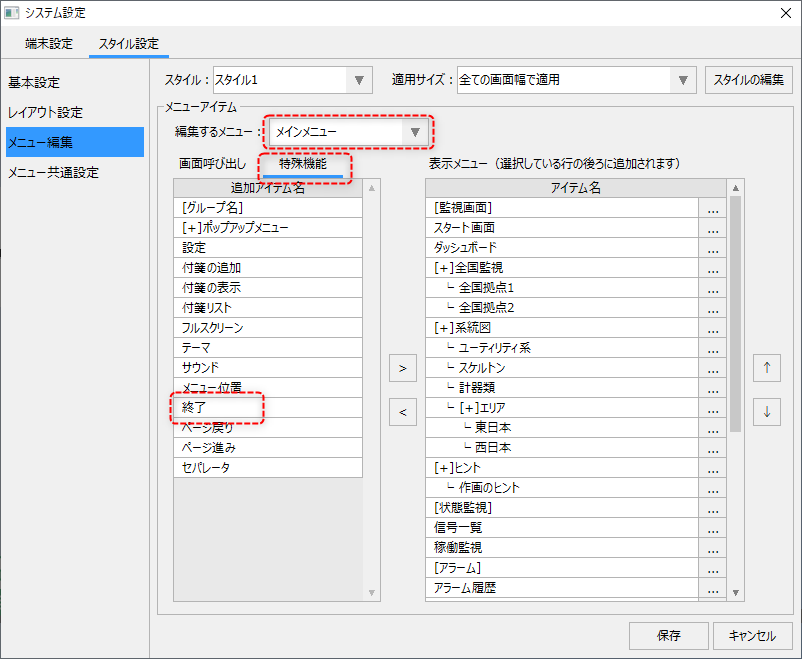The width and height of the screenshot is (802, 659).
Task: Click ellipsis button beside アラーム履歴
Action: [712, 588]
